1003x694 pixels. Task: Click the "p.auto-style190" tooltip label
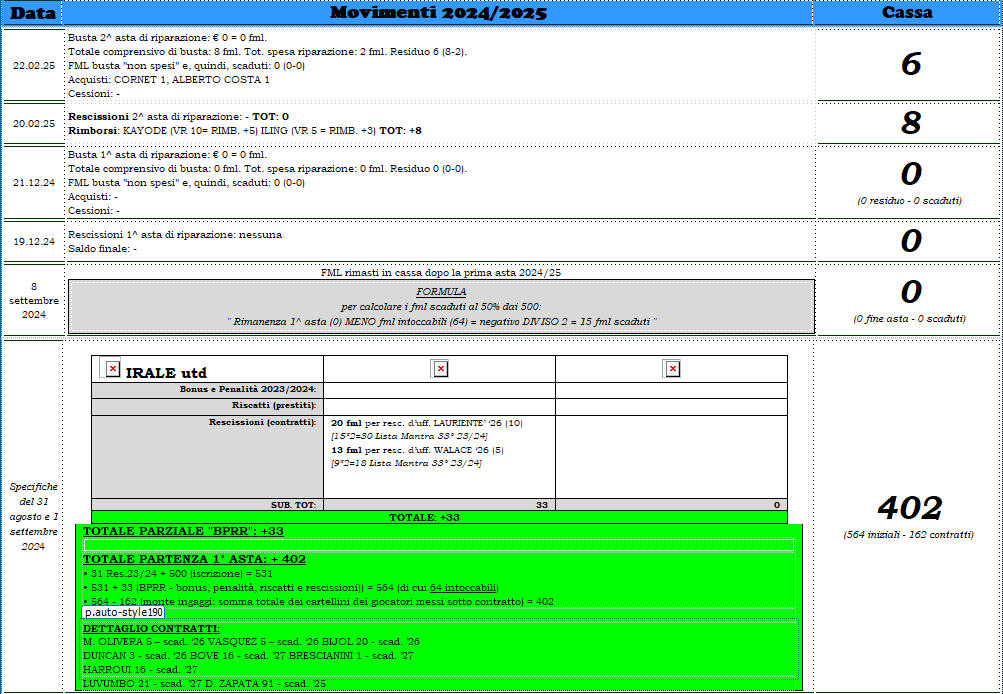tap(123, 613)
